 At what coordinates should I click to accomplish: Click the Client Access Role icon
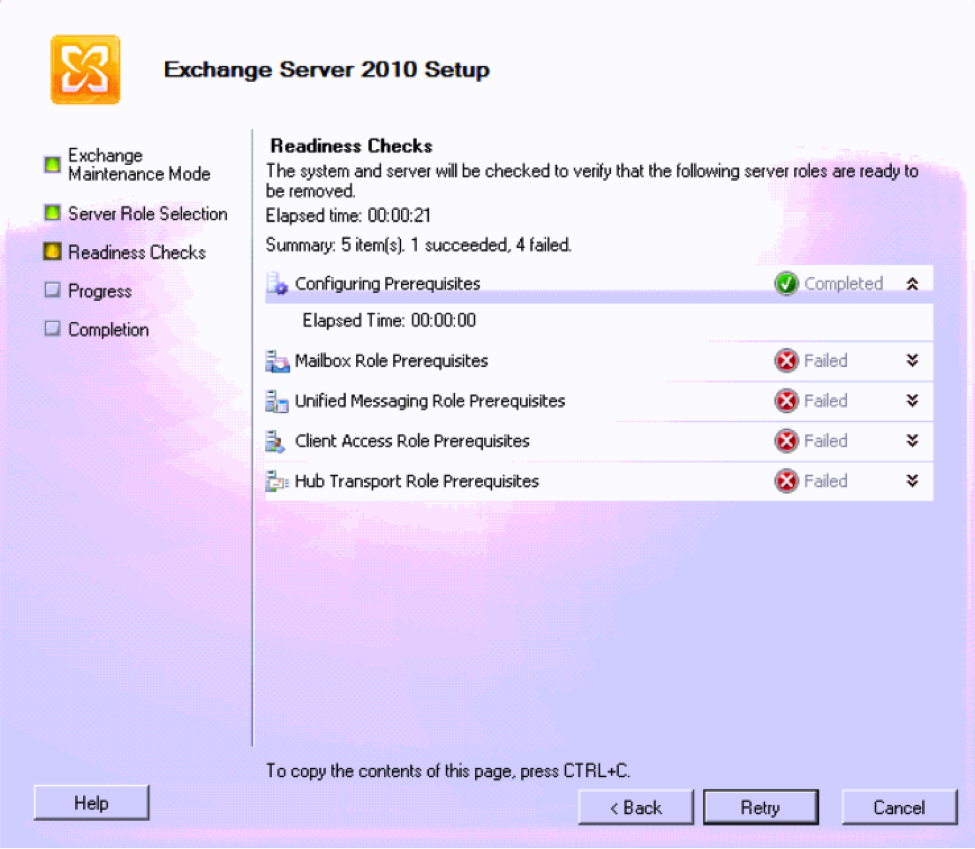click(277, 441)
